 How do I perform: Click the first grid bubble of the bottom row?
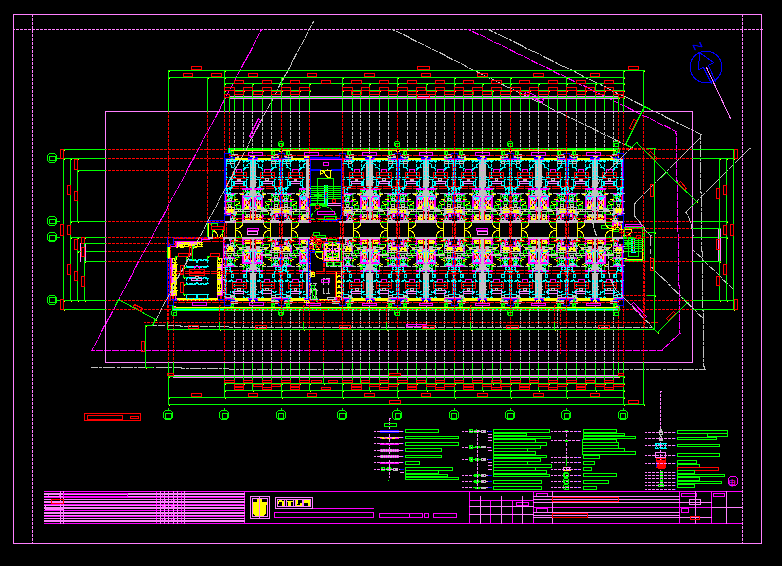pos(168,415)
